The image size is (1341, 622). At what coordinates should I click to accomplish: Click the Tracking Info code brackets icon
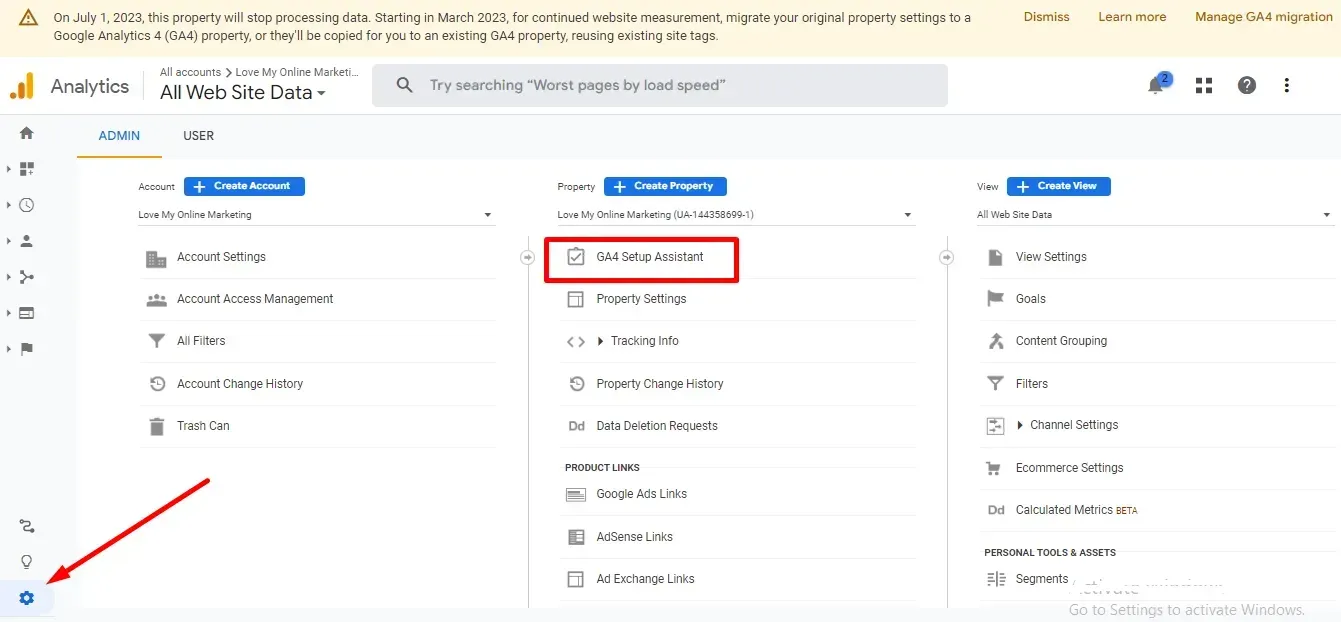coord(575,342)
